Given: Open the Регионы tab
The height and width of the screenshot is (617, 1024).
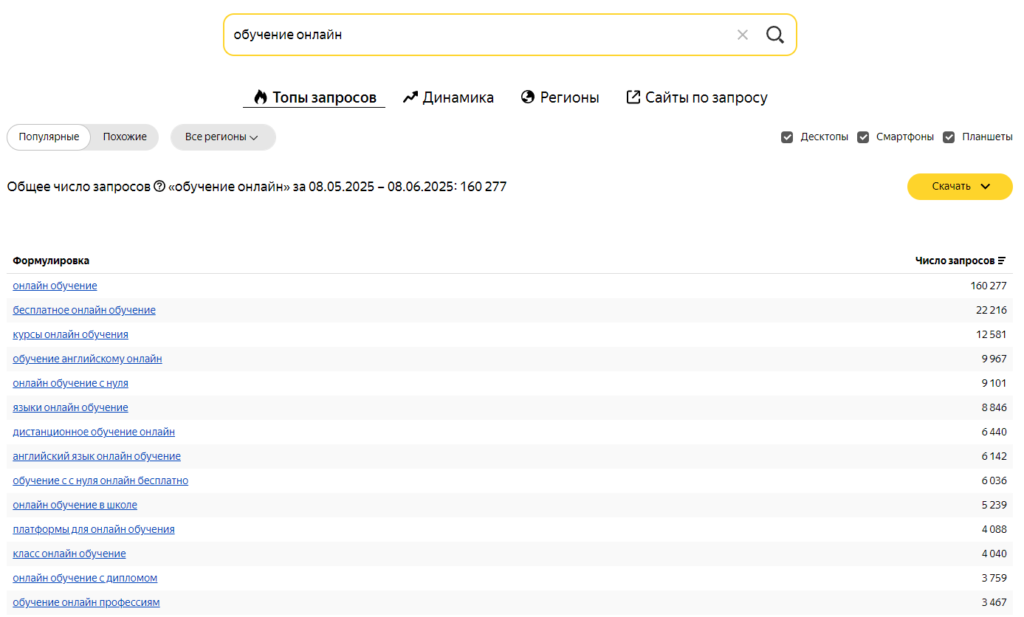Looking at the screenshot, I should (x=560, y=98).
